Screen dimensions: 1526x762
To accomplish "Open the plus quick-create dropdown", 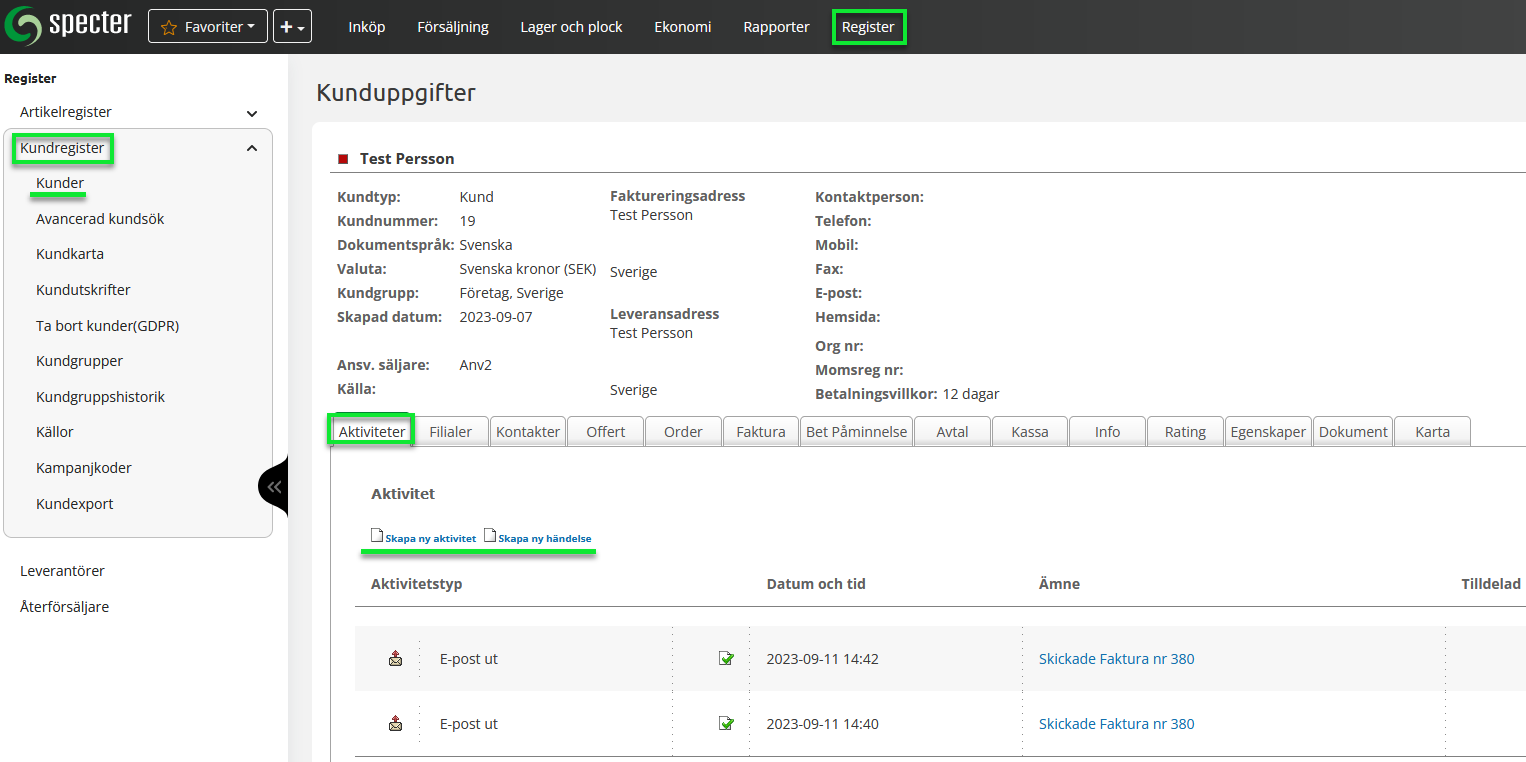I will tap(292, 27).
